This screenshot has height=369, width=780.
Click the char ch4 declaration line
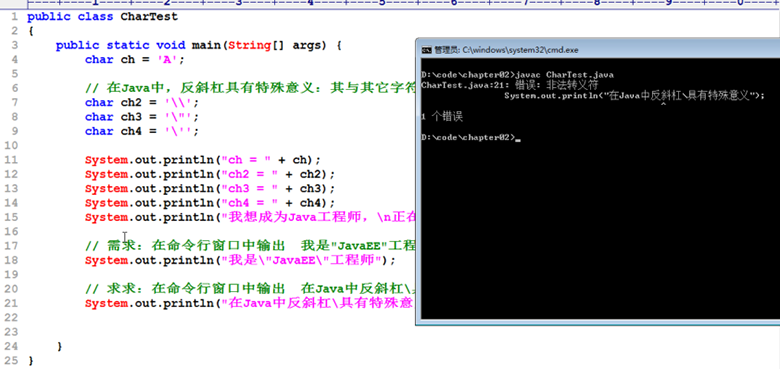coord(142,131)
